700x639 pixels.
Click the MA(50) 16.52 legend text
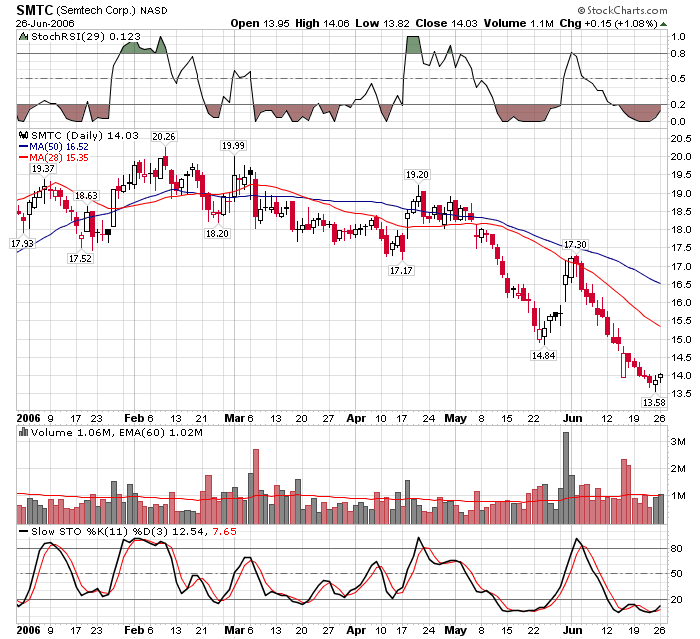[58, 146]
